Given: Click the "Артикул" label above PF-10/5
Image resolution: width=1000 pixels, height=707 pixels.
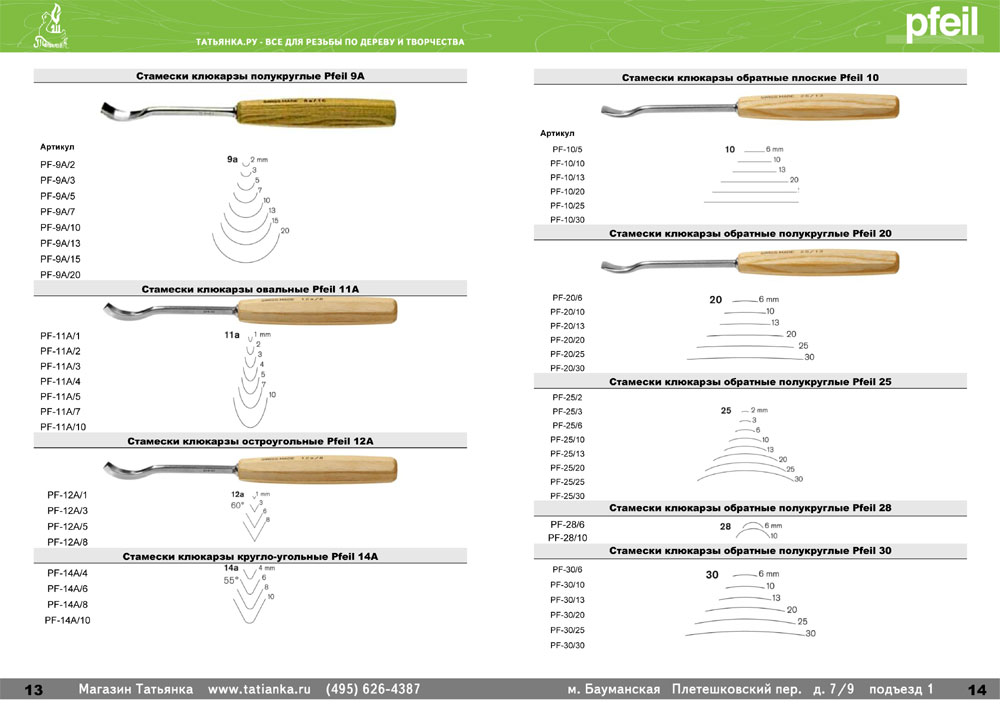Looking at the screenshot, I should (x=557, y=133).
